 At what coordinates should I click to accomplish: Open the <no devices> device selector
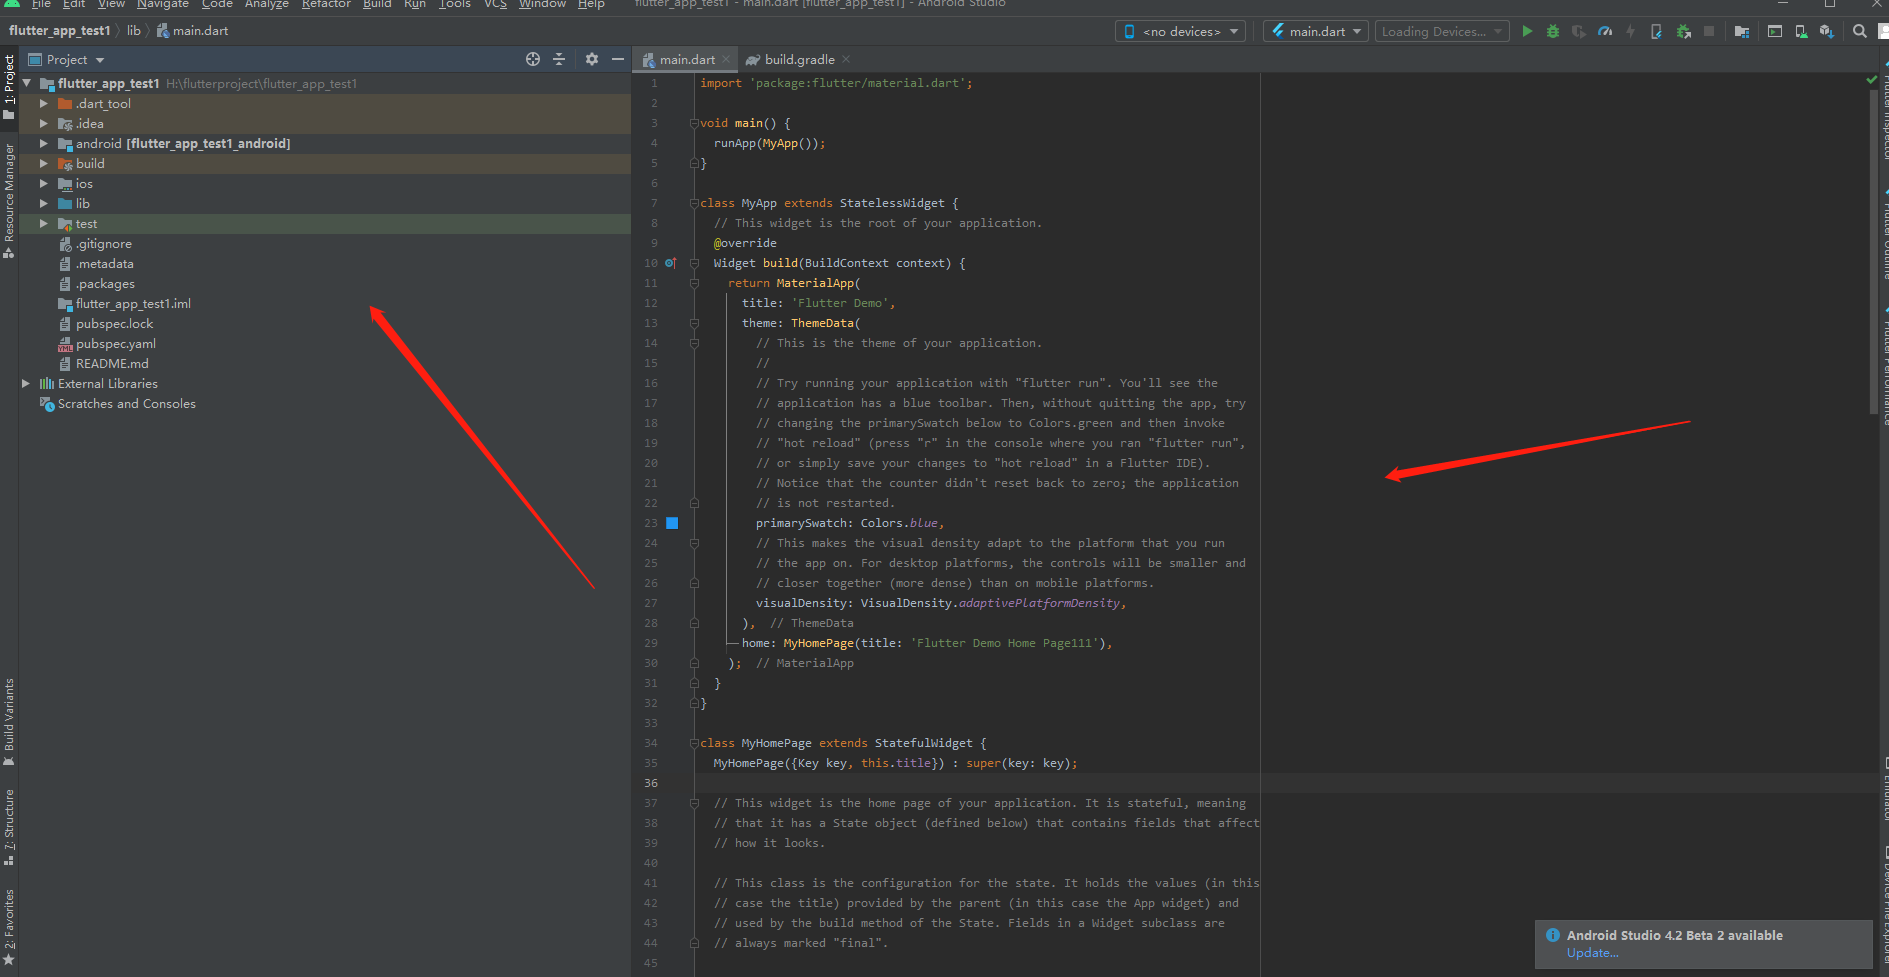1180,31
